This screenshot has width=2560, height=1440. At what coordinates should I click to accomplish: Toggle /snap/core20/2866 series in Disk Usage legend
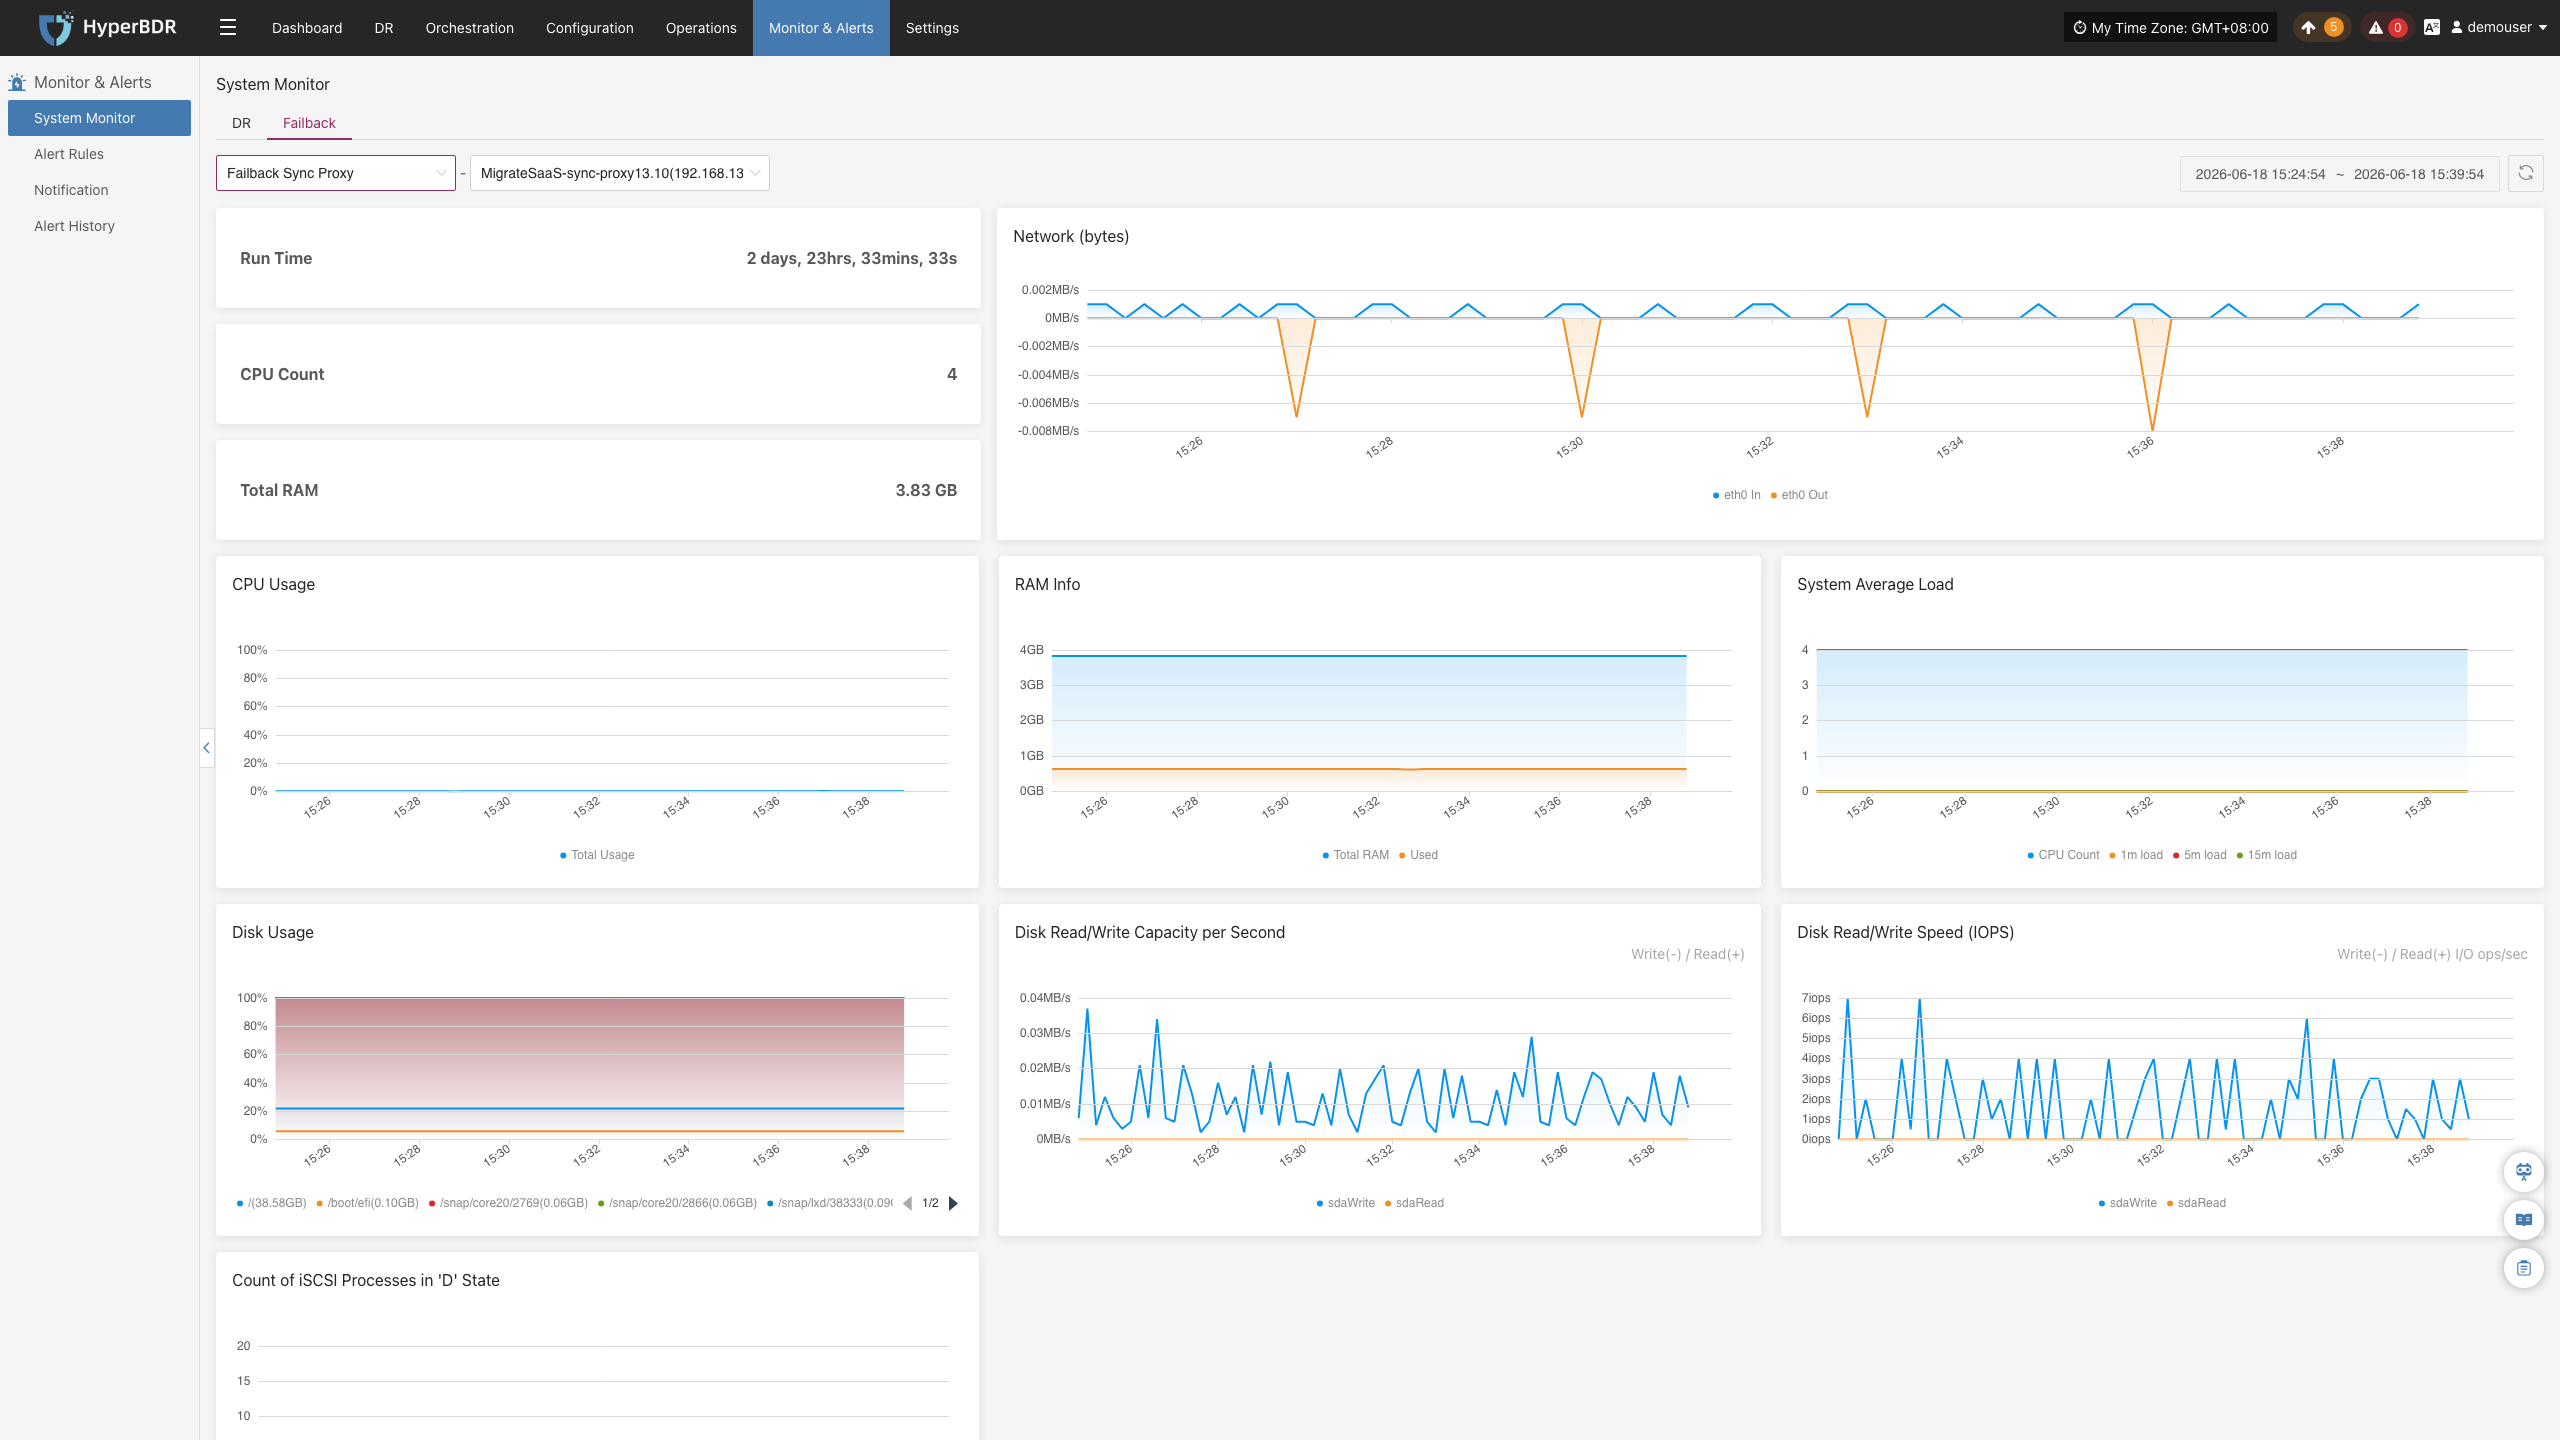click(x=677, y=1203)
